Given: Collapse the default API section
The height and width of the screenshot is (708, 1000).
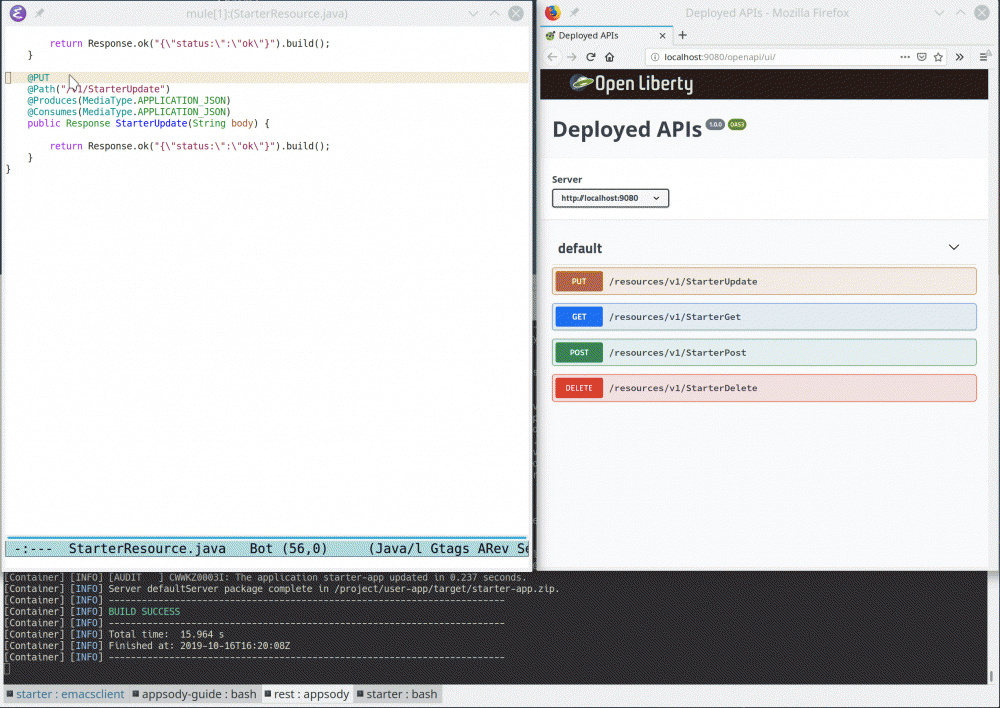Looking at the screenshot, I should pyautogui.click(x=953, y=247).
